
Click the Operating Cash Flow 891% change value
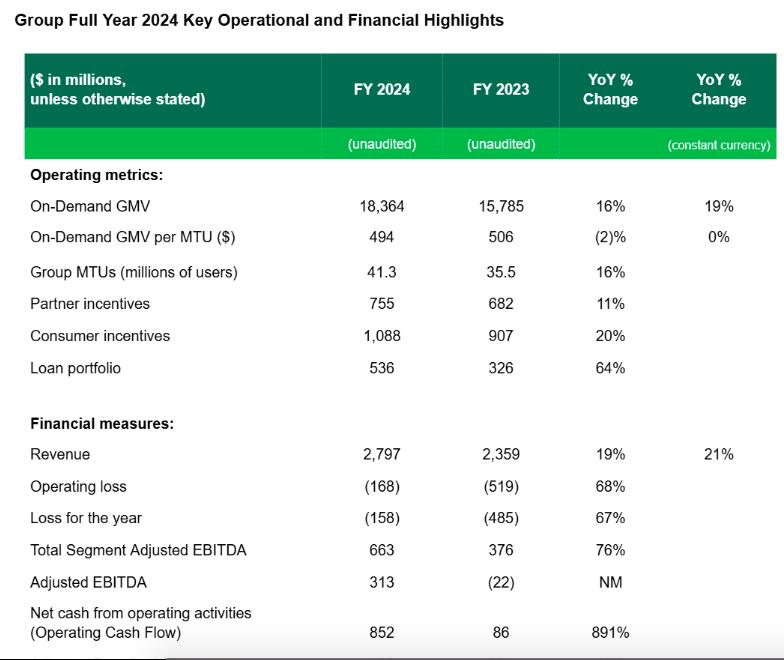tap(610, 632)
